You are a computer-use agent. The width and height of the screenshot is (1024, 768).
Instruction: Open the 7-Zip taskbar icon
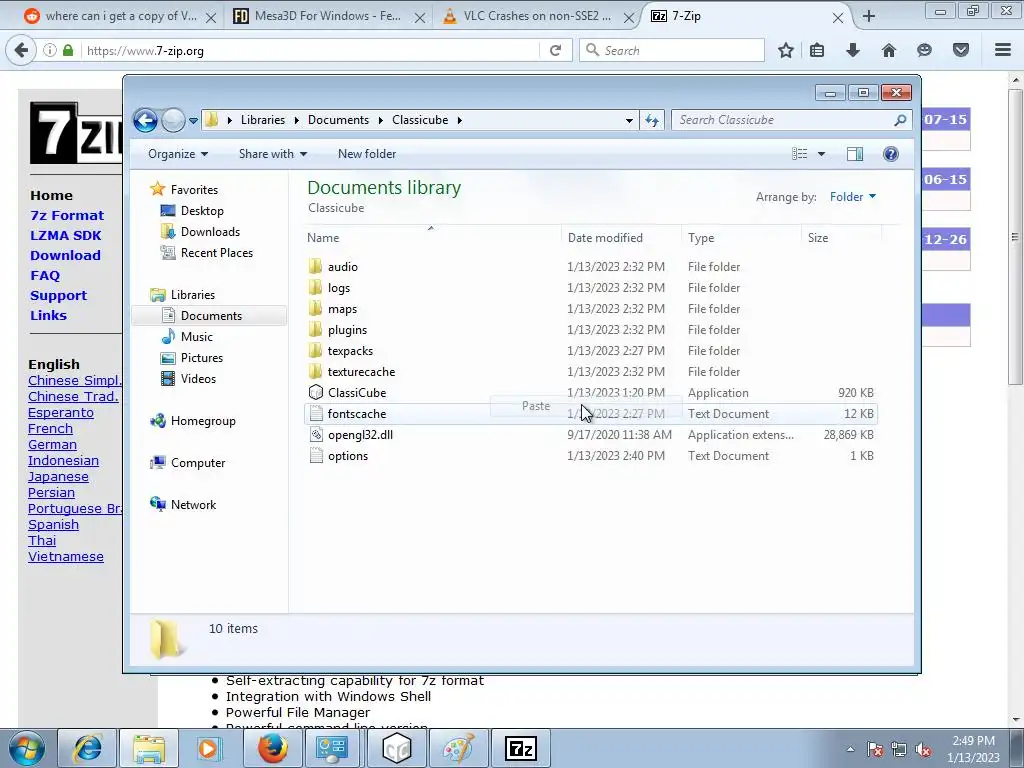coord(520,748)
